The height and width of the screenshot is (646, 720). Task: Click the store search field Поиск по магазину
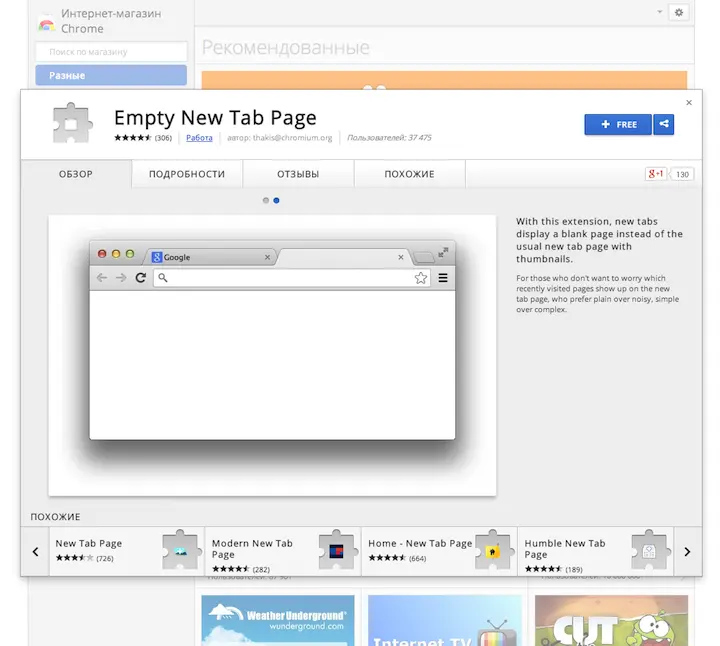[x=111, y=52]
